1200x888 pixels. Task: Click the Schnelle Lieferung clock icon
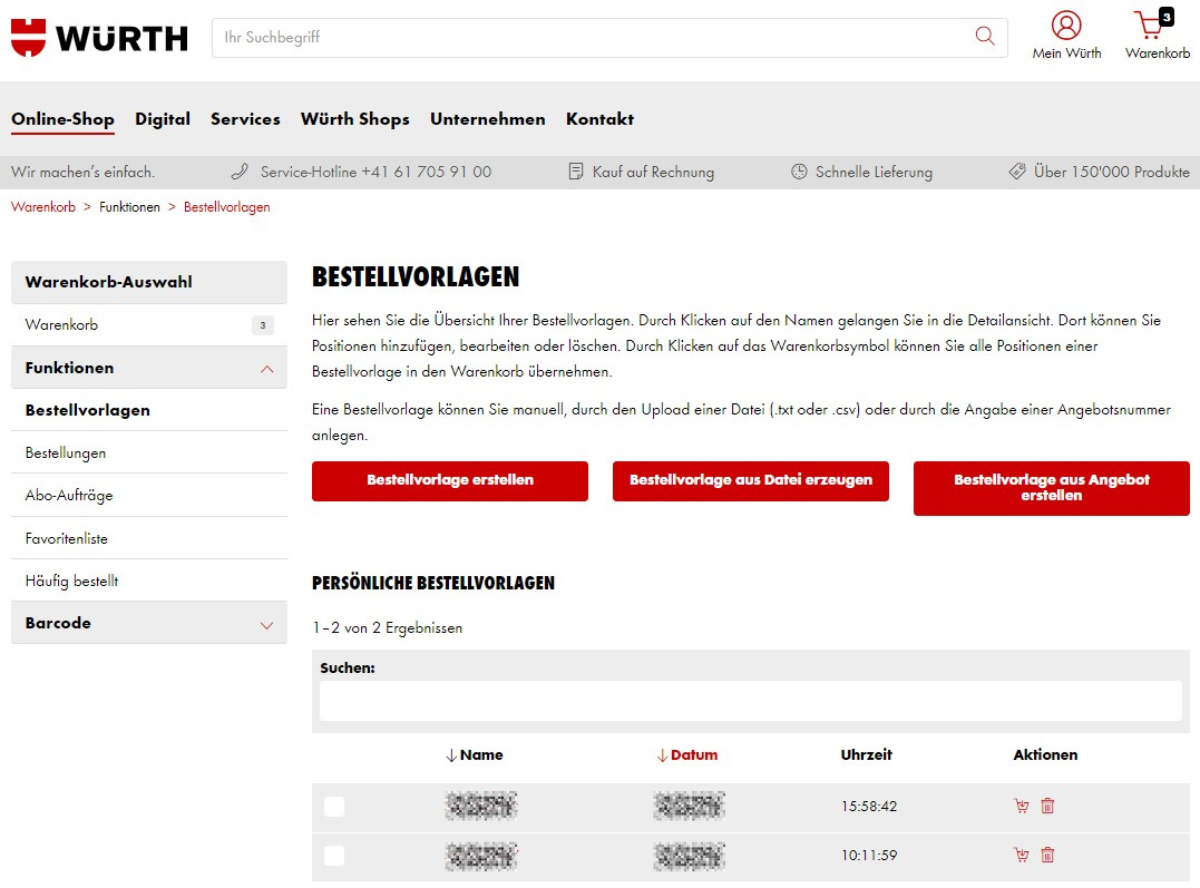(799, 172)
